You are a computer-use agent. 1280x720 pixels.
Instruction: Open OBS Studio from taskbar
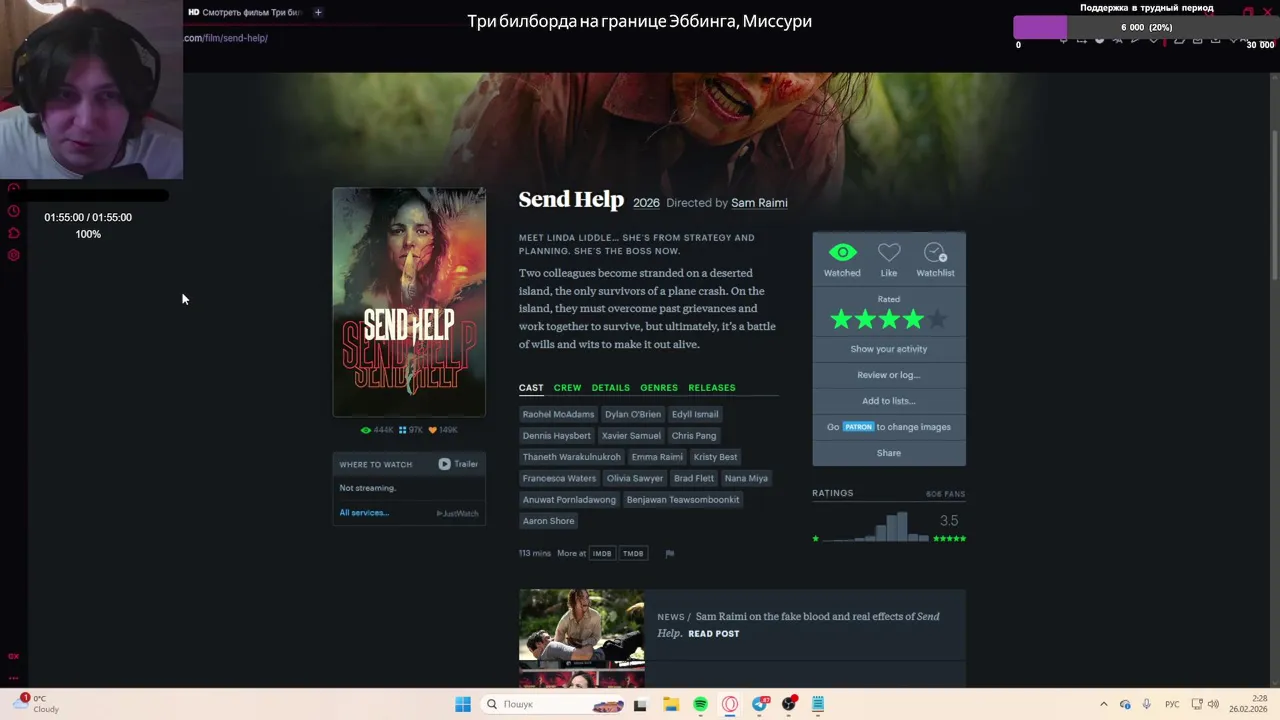[x=789, y=704]
